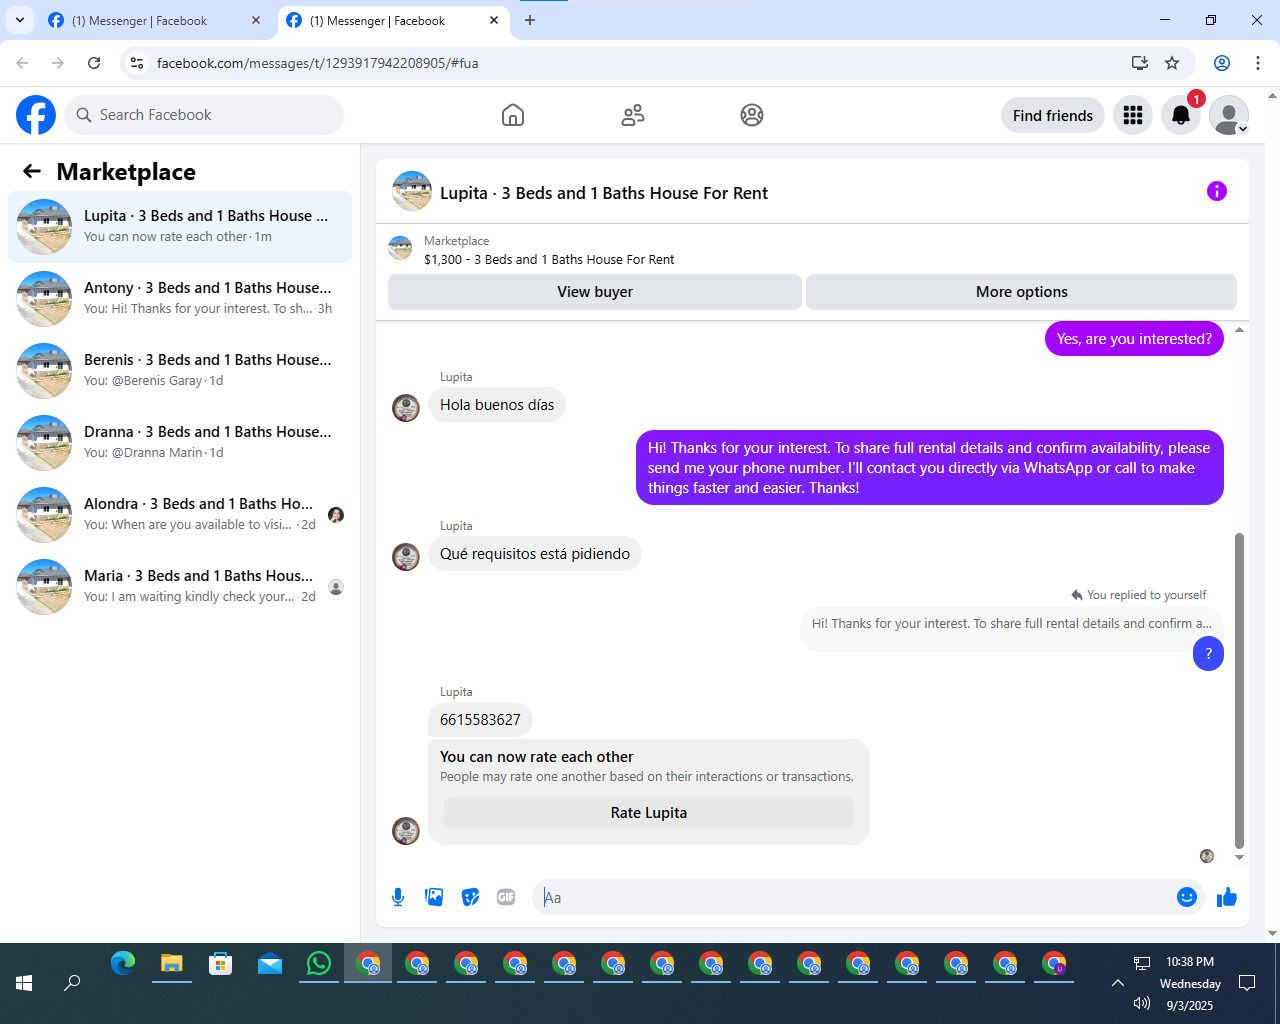Attach a photo file to message
The height and width of the screenshot is (1024, 1280).
[x=434, y=897]
